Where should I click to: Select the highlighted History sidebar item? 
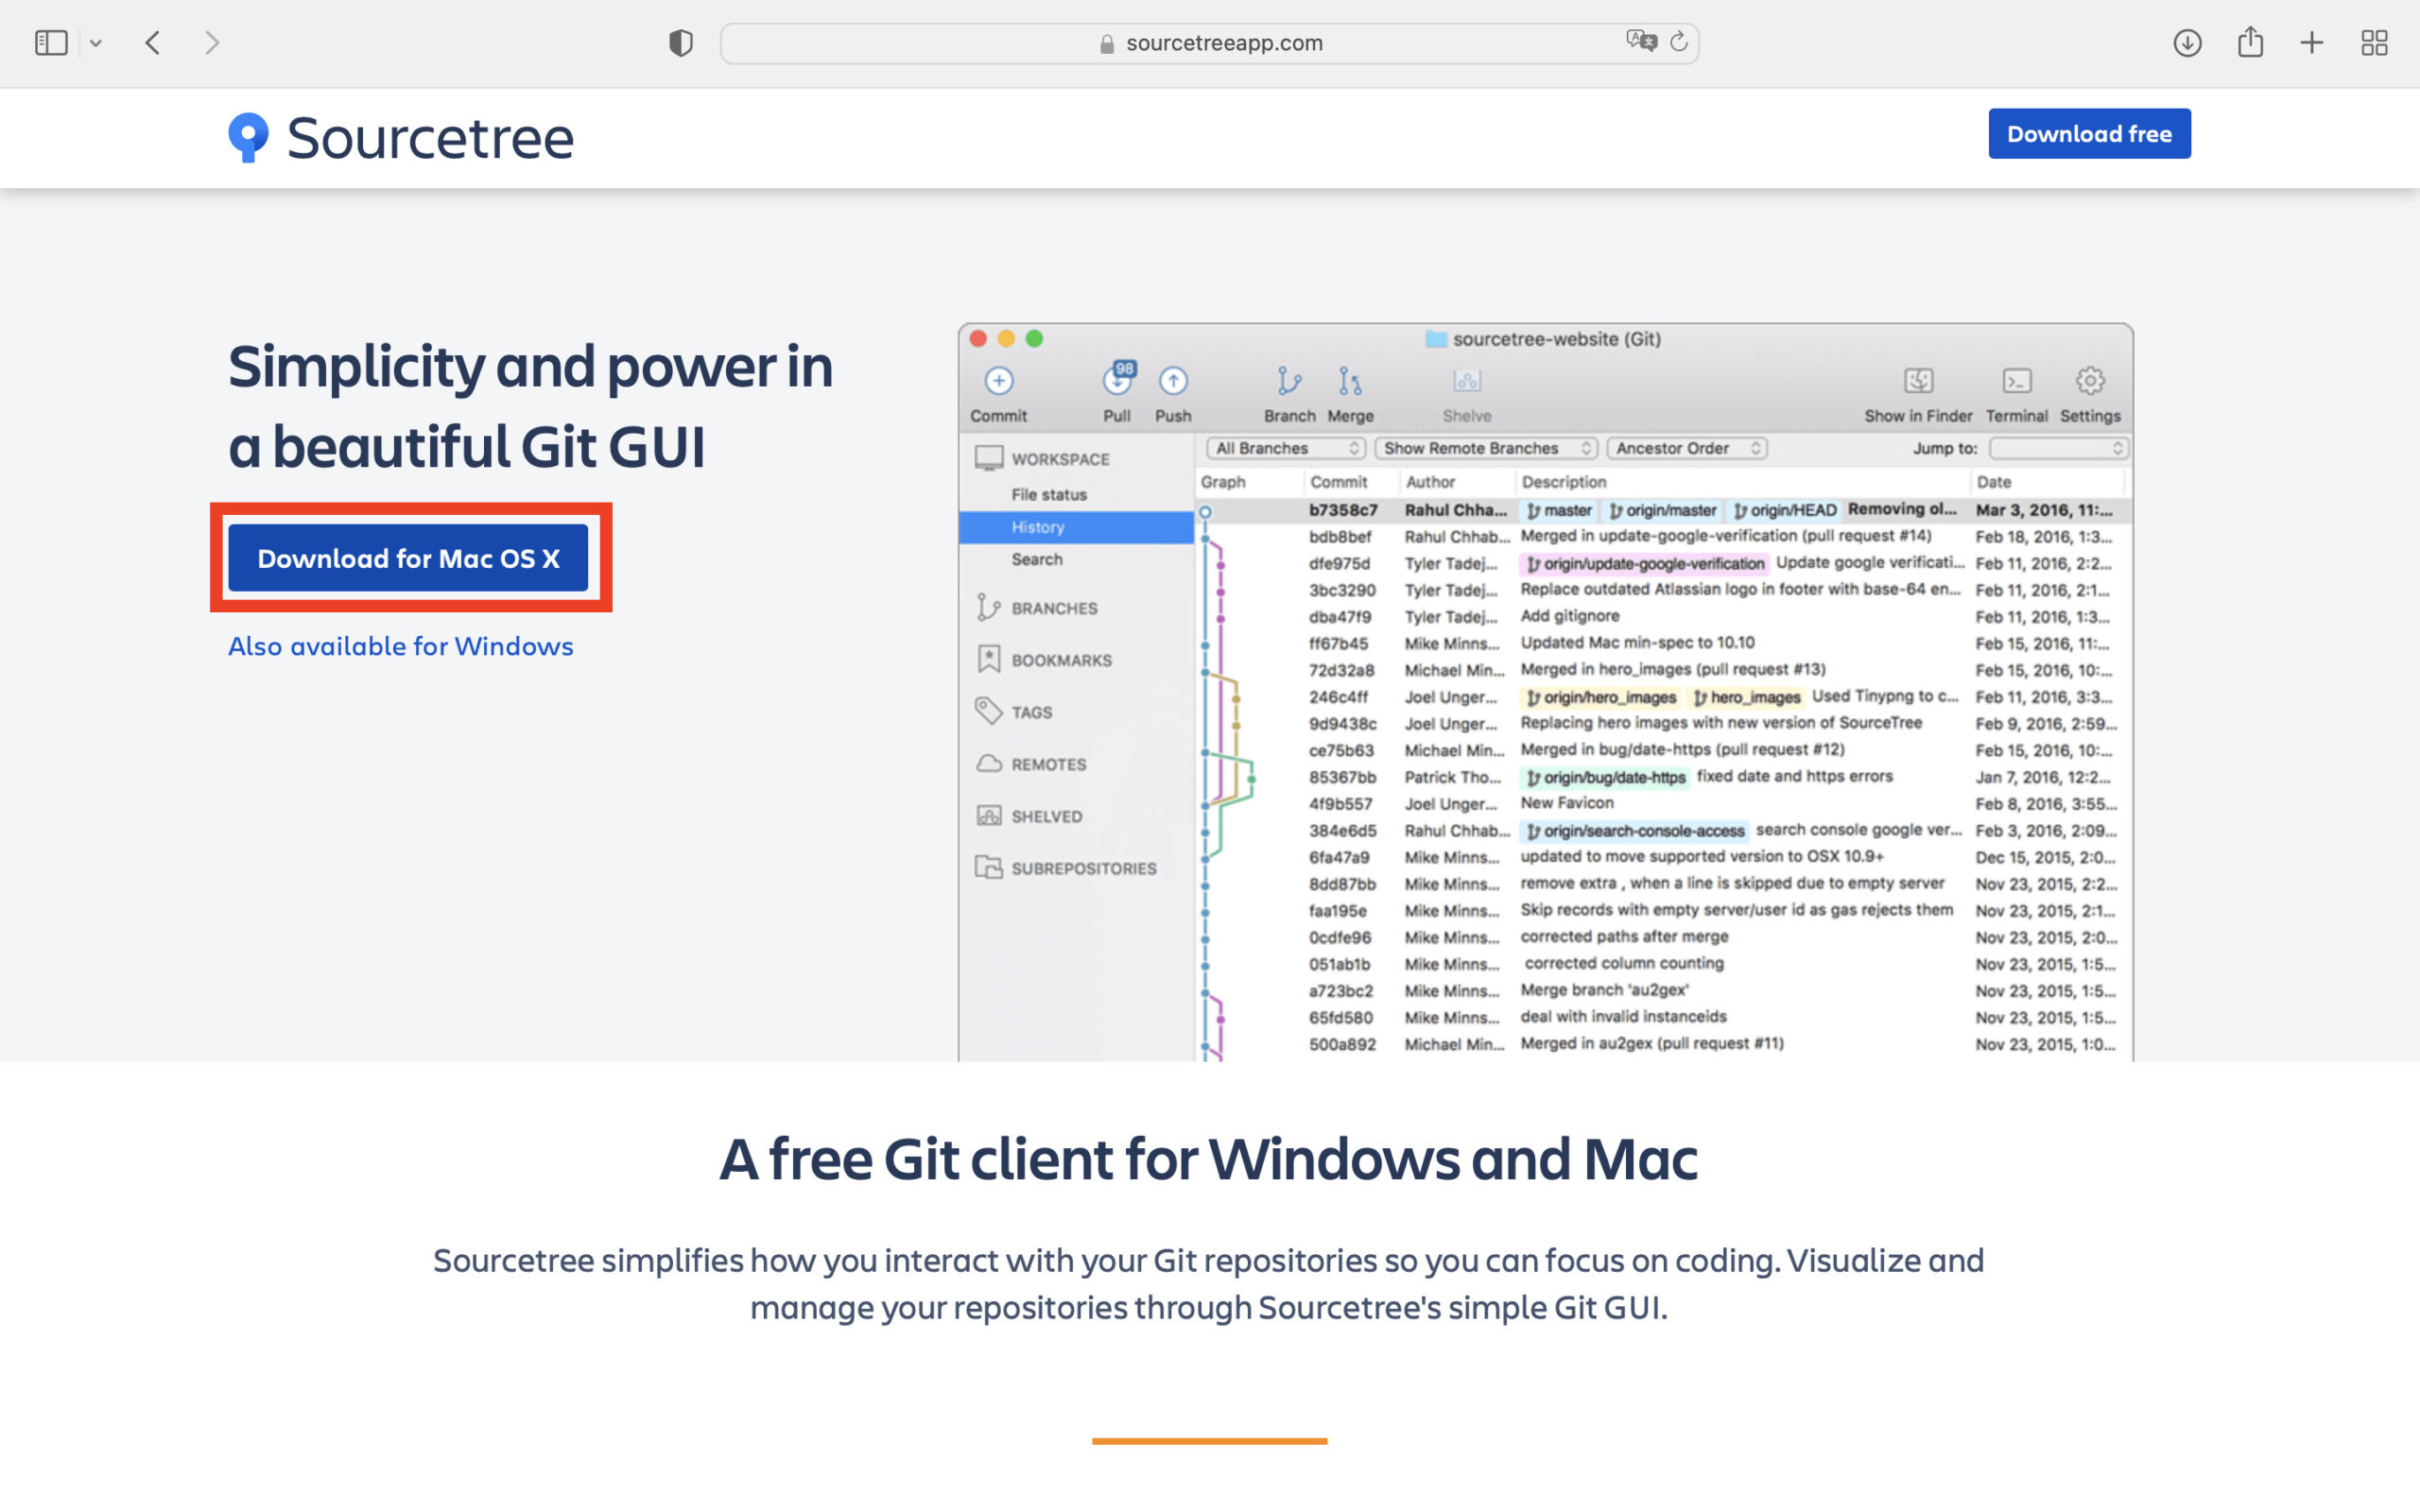(x=1076, y=527)
